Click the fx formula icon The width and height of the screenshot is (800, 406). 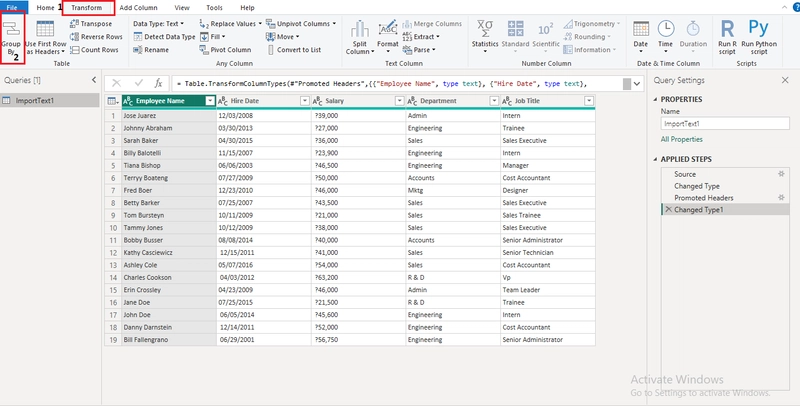click(x=158, y=83)
